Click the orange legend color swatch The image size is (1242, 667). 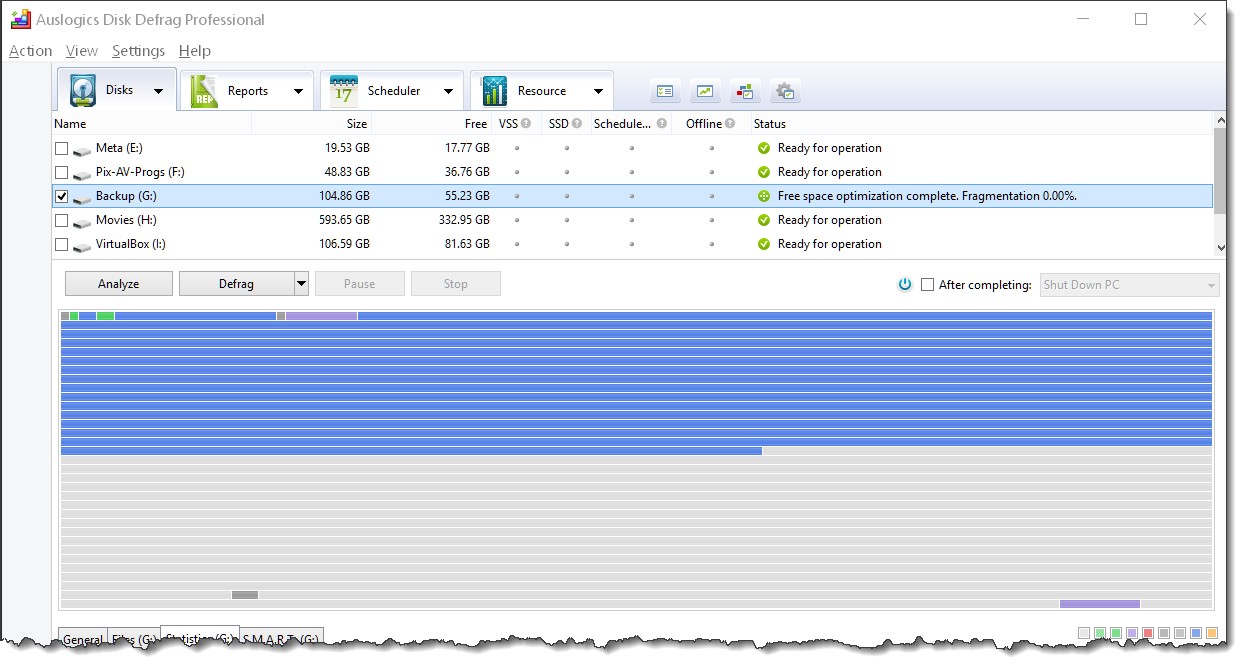point(1212,634)
